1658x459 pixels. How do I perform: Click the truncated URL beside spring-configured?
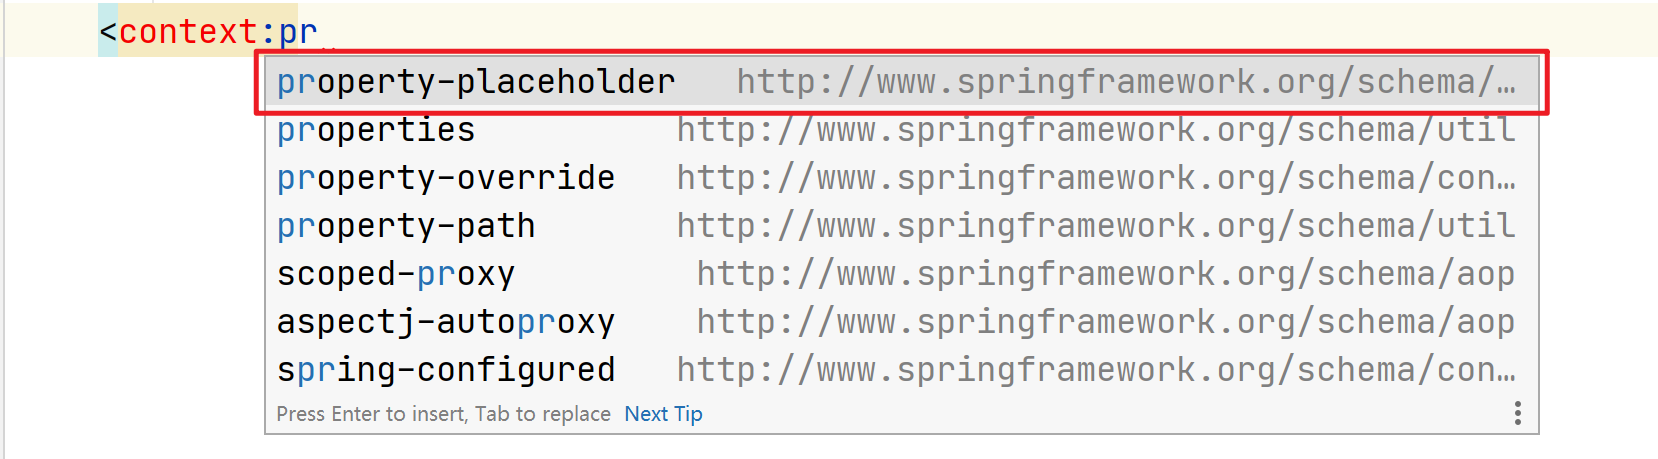tap(1096, 370)
